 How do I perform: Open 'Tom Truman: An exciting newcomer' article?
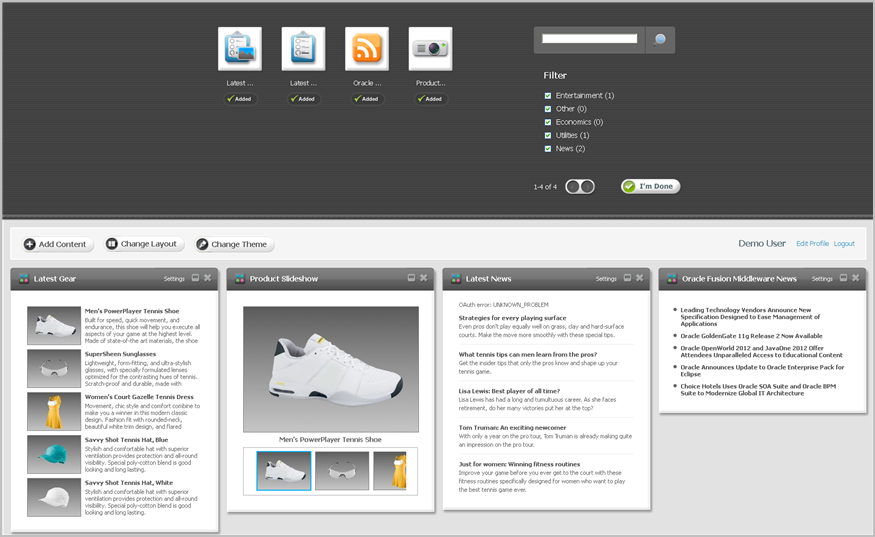click(x=512, y=428)
